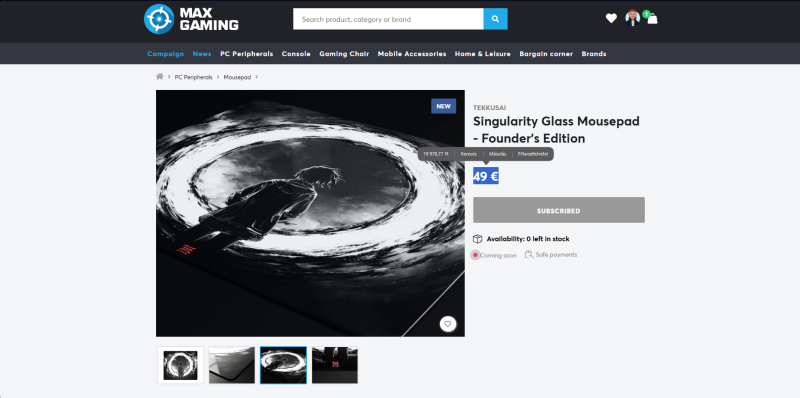Click the magnifier search button
Image resolution: width=800 pixels, height=398 pixels.
click(495, 19)
